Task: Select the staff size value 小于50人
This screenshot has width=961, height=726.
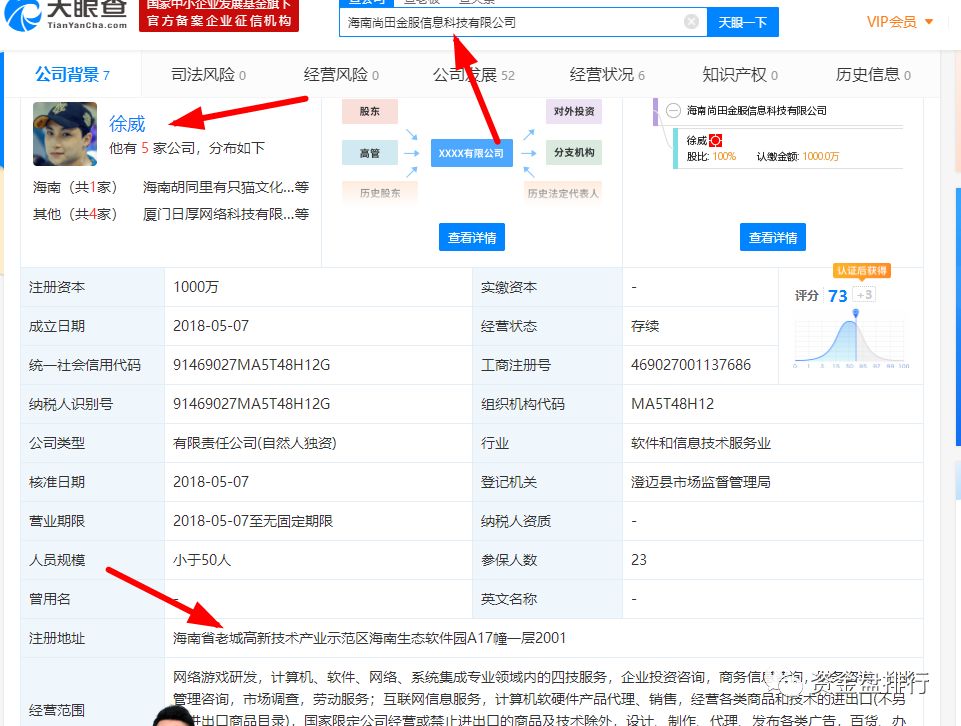Action: pyautogui.click(x=202, y=560)
